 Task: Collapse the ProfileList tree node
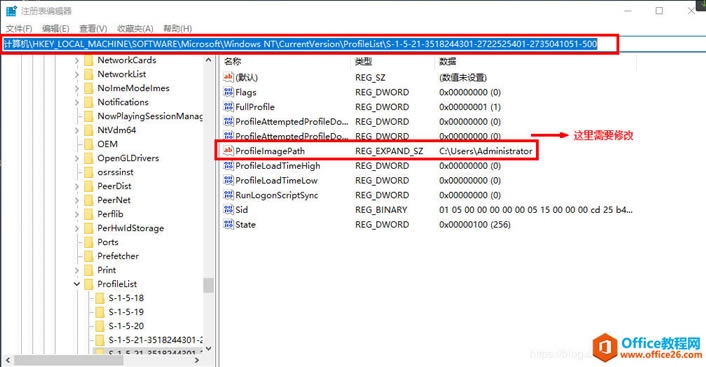tap(77, 284)
